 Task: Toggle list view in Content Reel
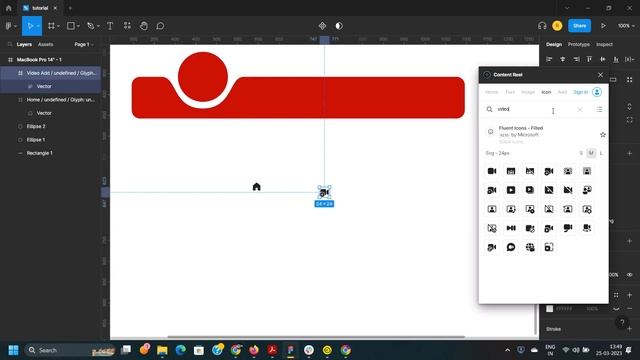click(x=599, y=109)
